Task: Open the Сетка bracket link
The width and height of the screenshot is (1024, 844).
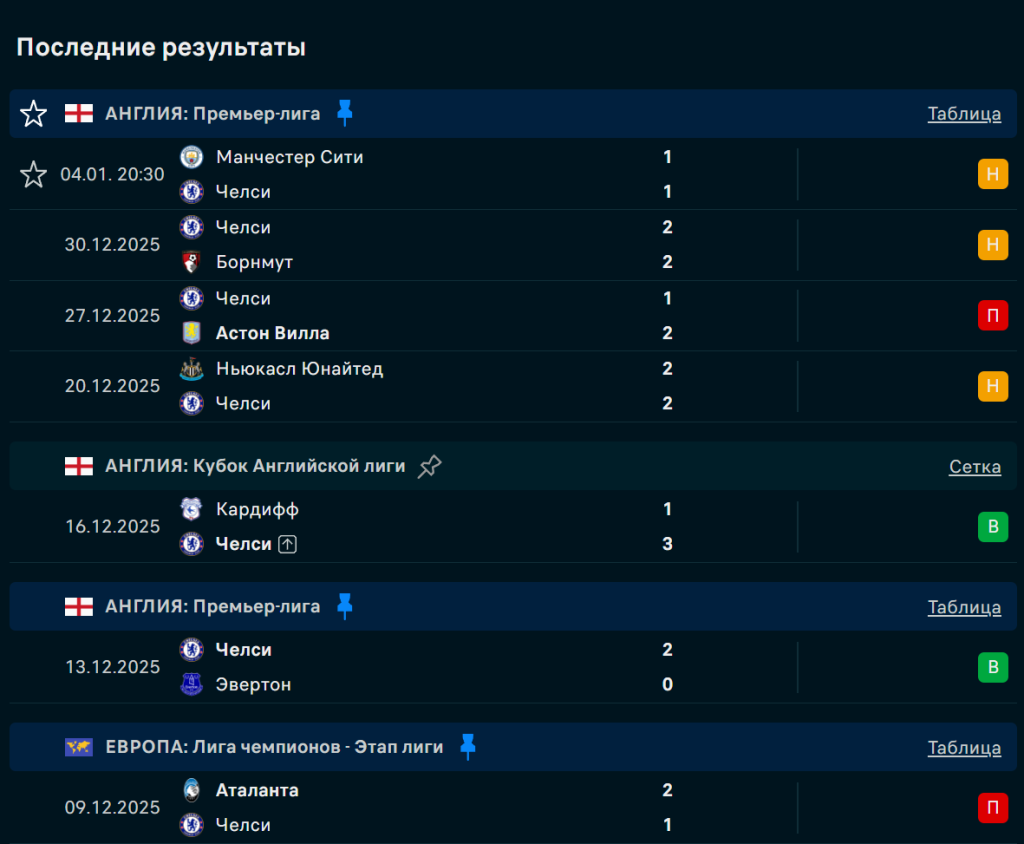Action: coord(974,466)
